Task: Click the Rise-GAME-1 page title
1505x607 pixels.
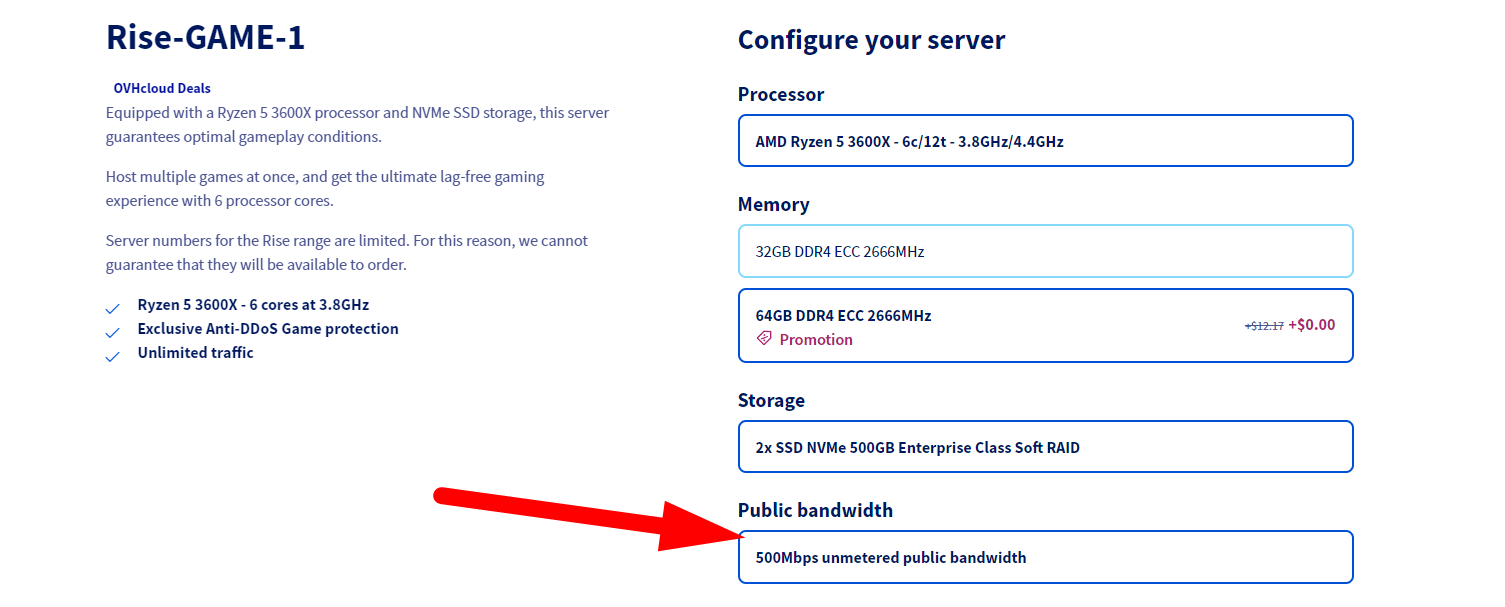Action: (206, 38)
